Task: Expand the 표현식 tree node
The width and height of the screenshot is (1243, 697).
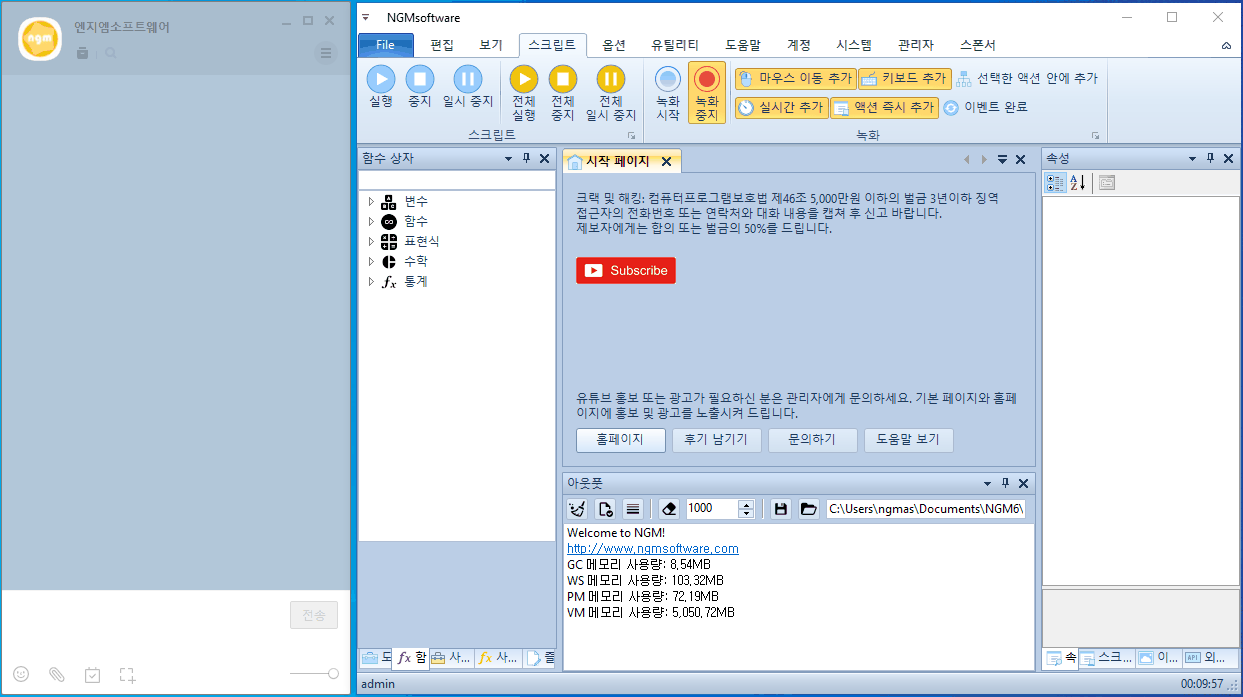Action: point(371,242)
